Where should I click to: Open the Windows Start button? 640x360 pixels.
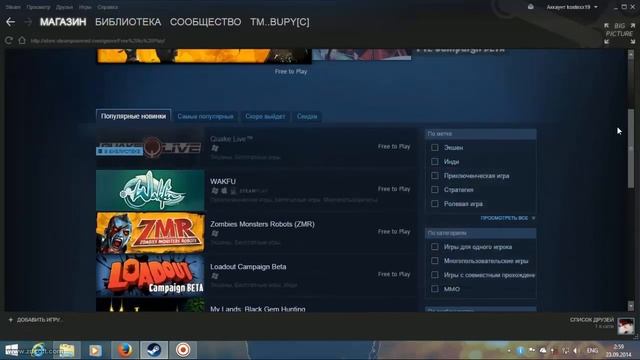tap(11, 350)
